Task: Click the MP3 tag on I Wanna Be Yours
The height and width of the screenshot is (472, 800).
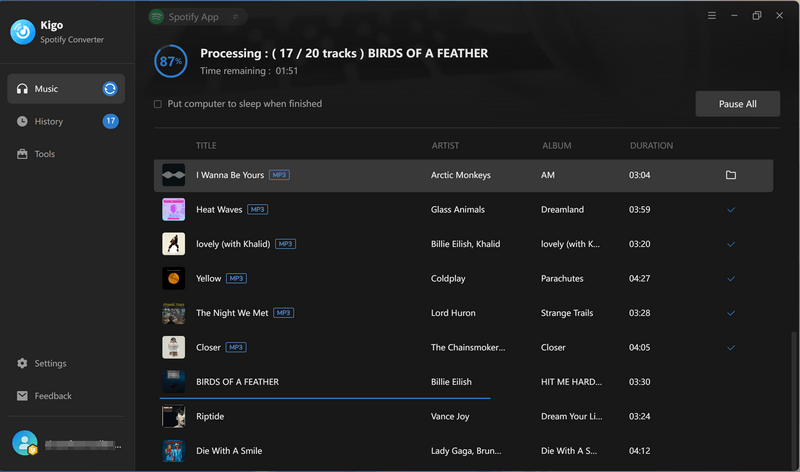Action: coord(279,175)
